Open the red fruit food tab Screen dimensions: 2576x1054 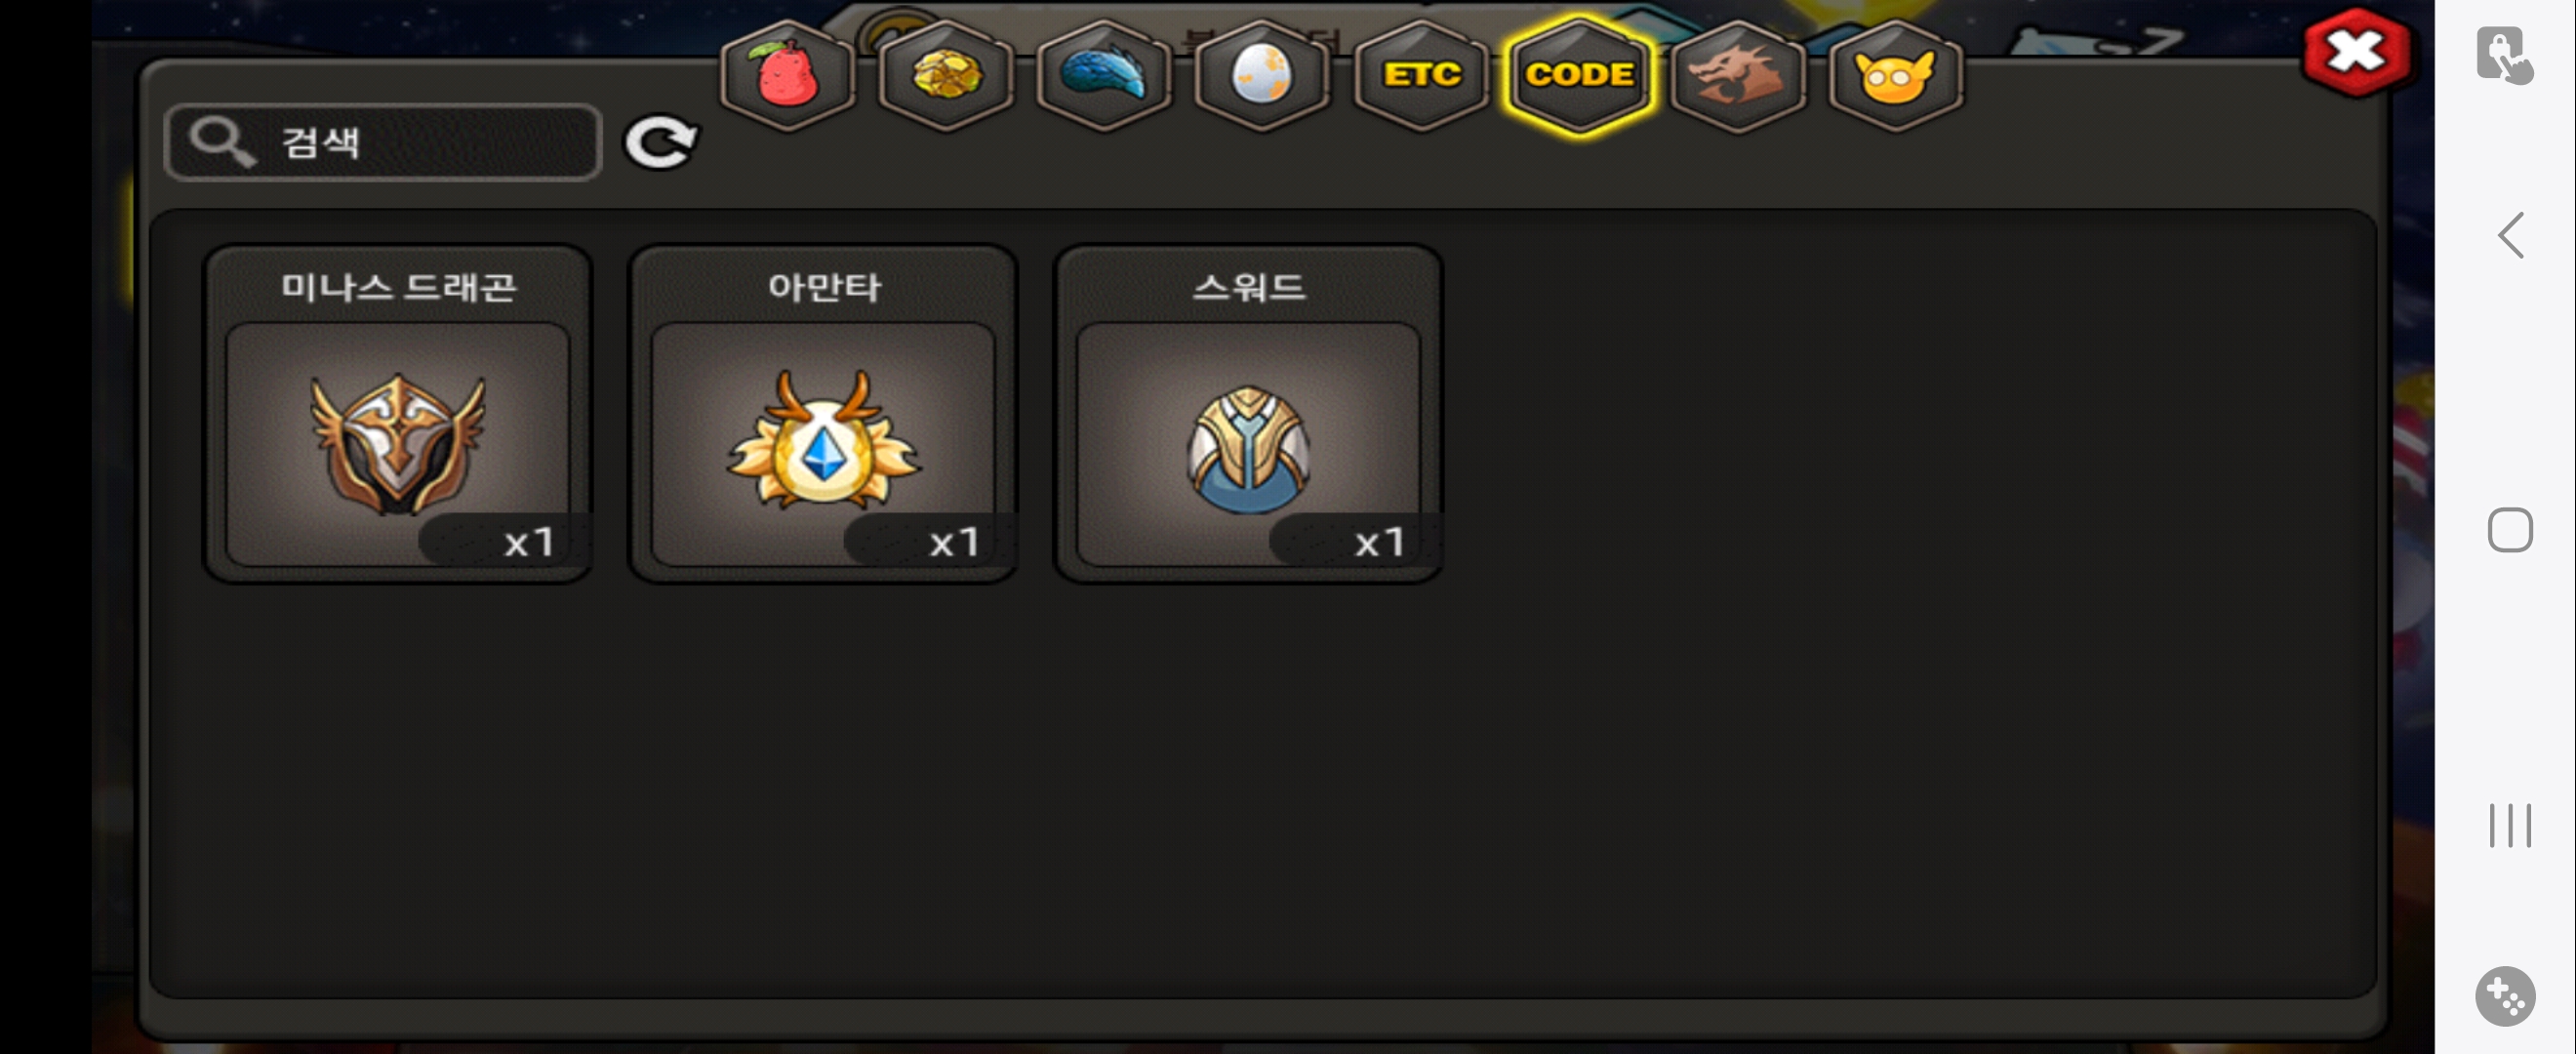pyautogui.click(x=787, y=75)
